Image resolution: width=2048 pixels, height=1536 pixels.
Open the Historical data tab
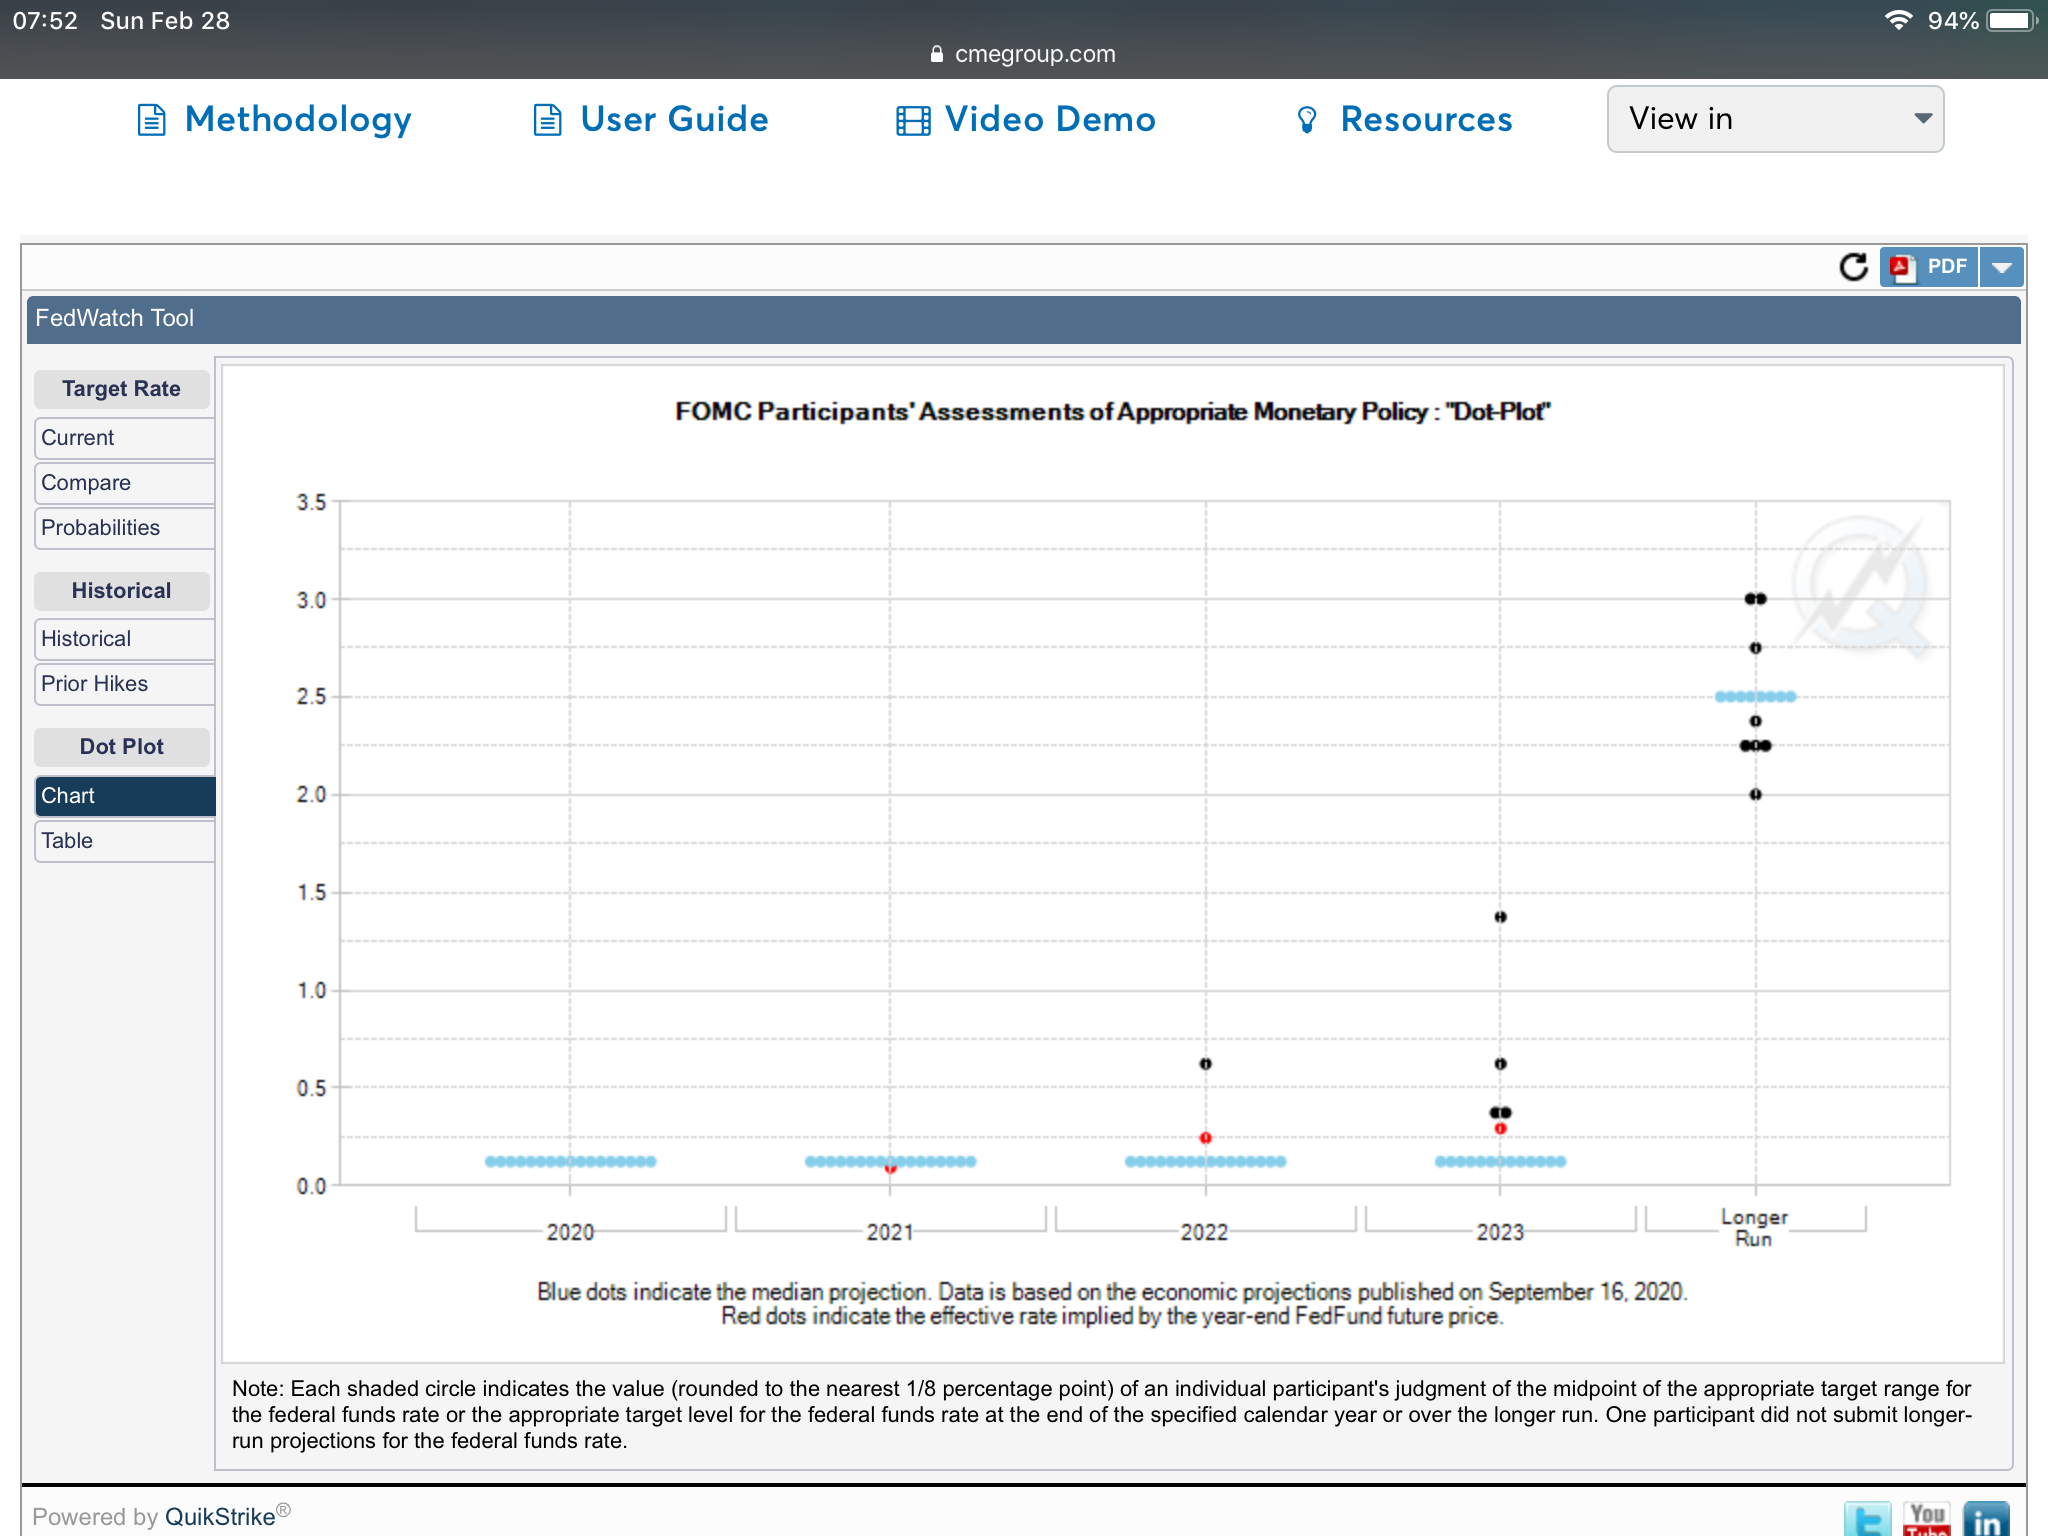[124, 639]
